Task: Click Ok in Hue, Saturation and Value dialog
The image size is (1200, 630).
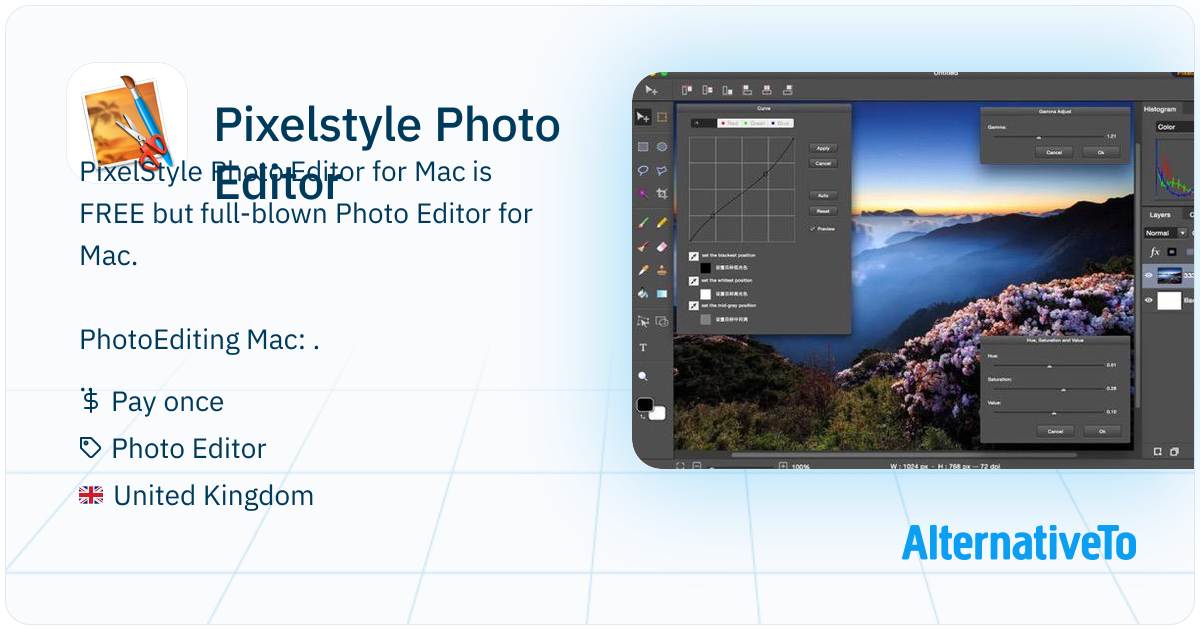Action: click(1102, 431)
